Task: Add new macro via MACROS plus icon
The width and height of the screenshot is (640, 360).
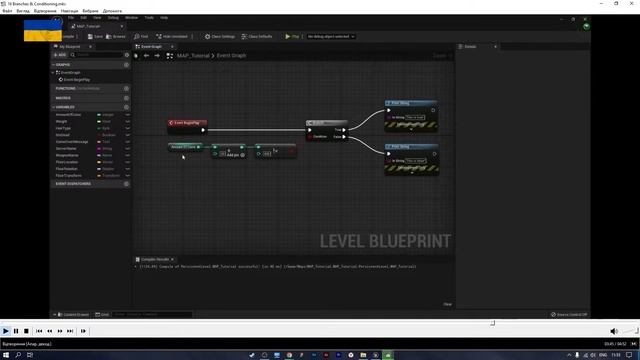Action: (x=127, y=98)
